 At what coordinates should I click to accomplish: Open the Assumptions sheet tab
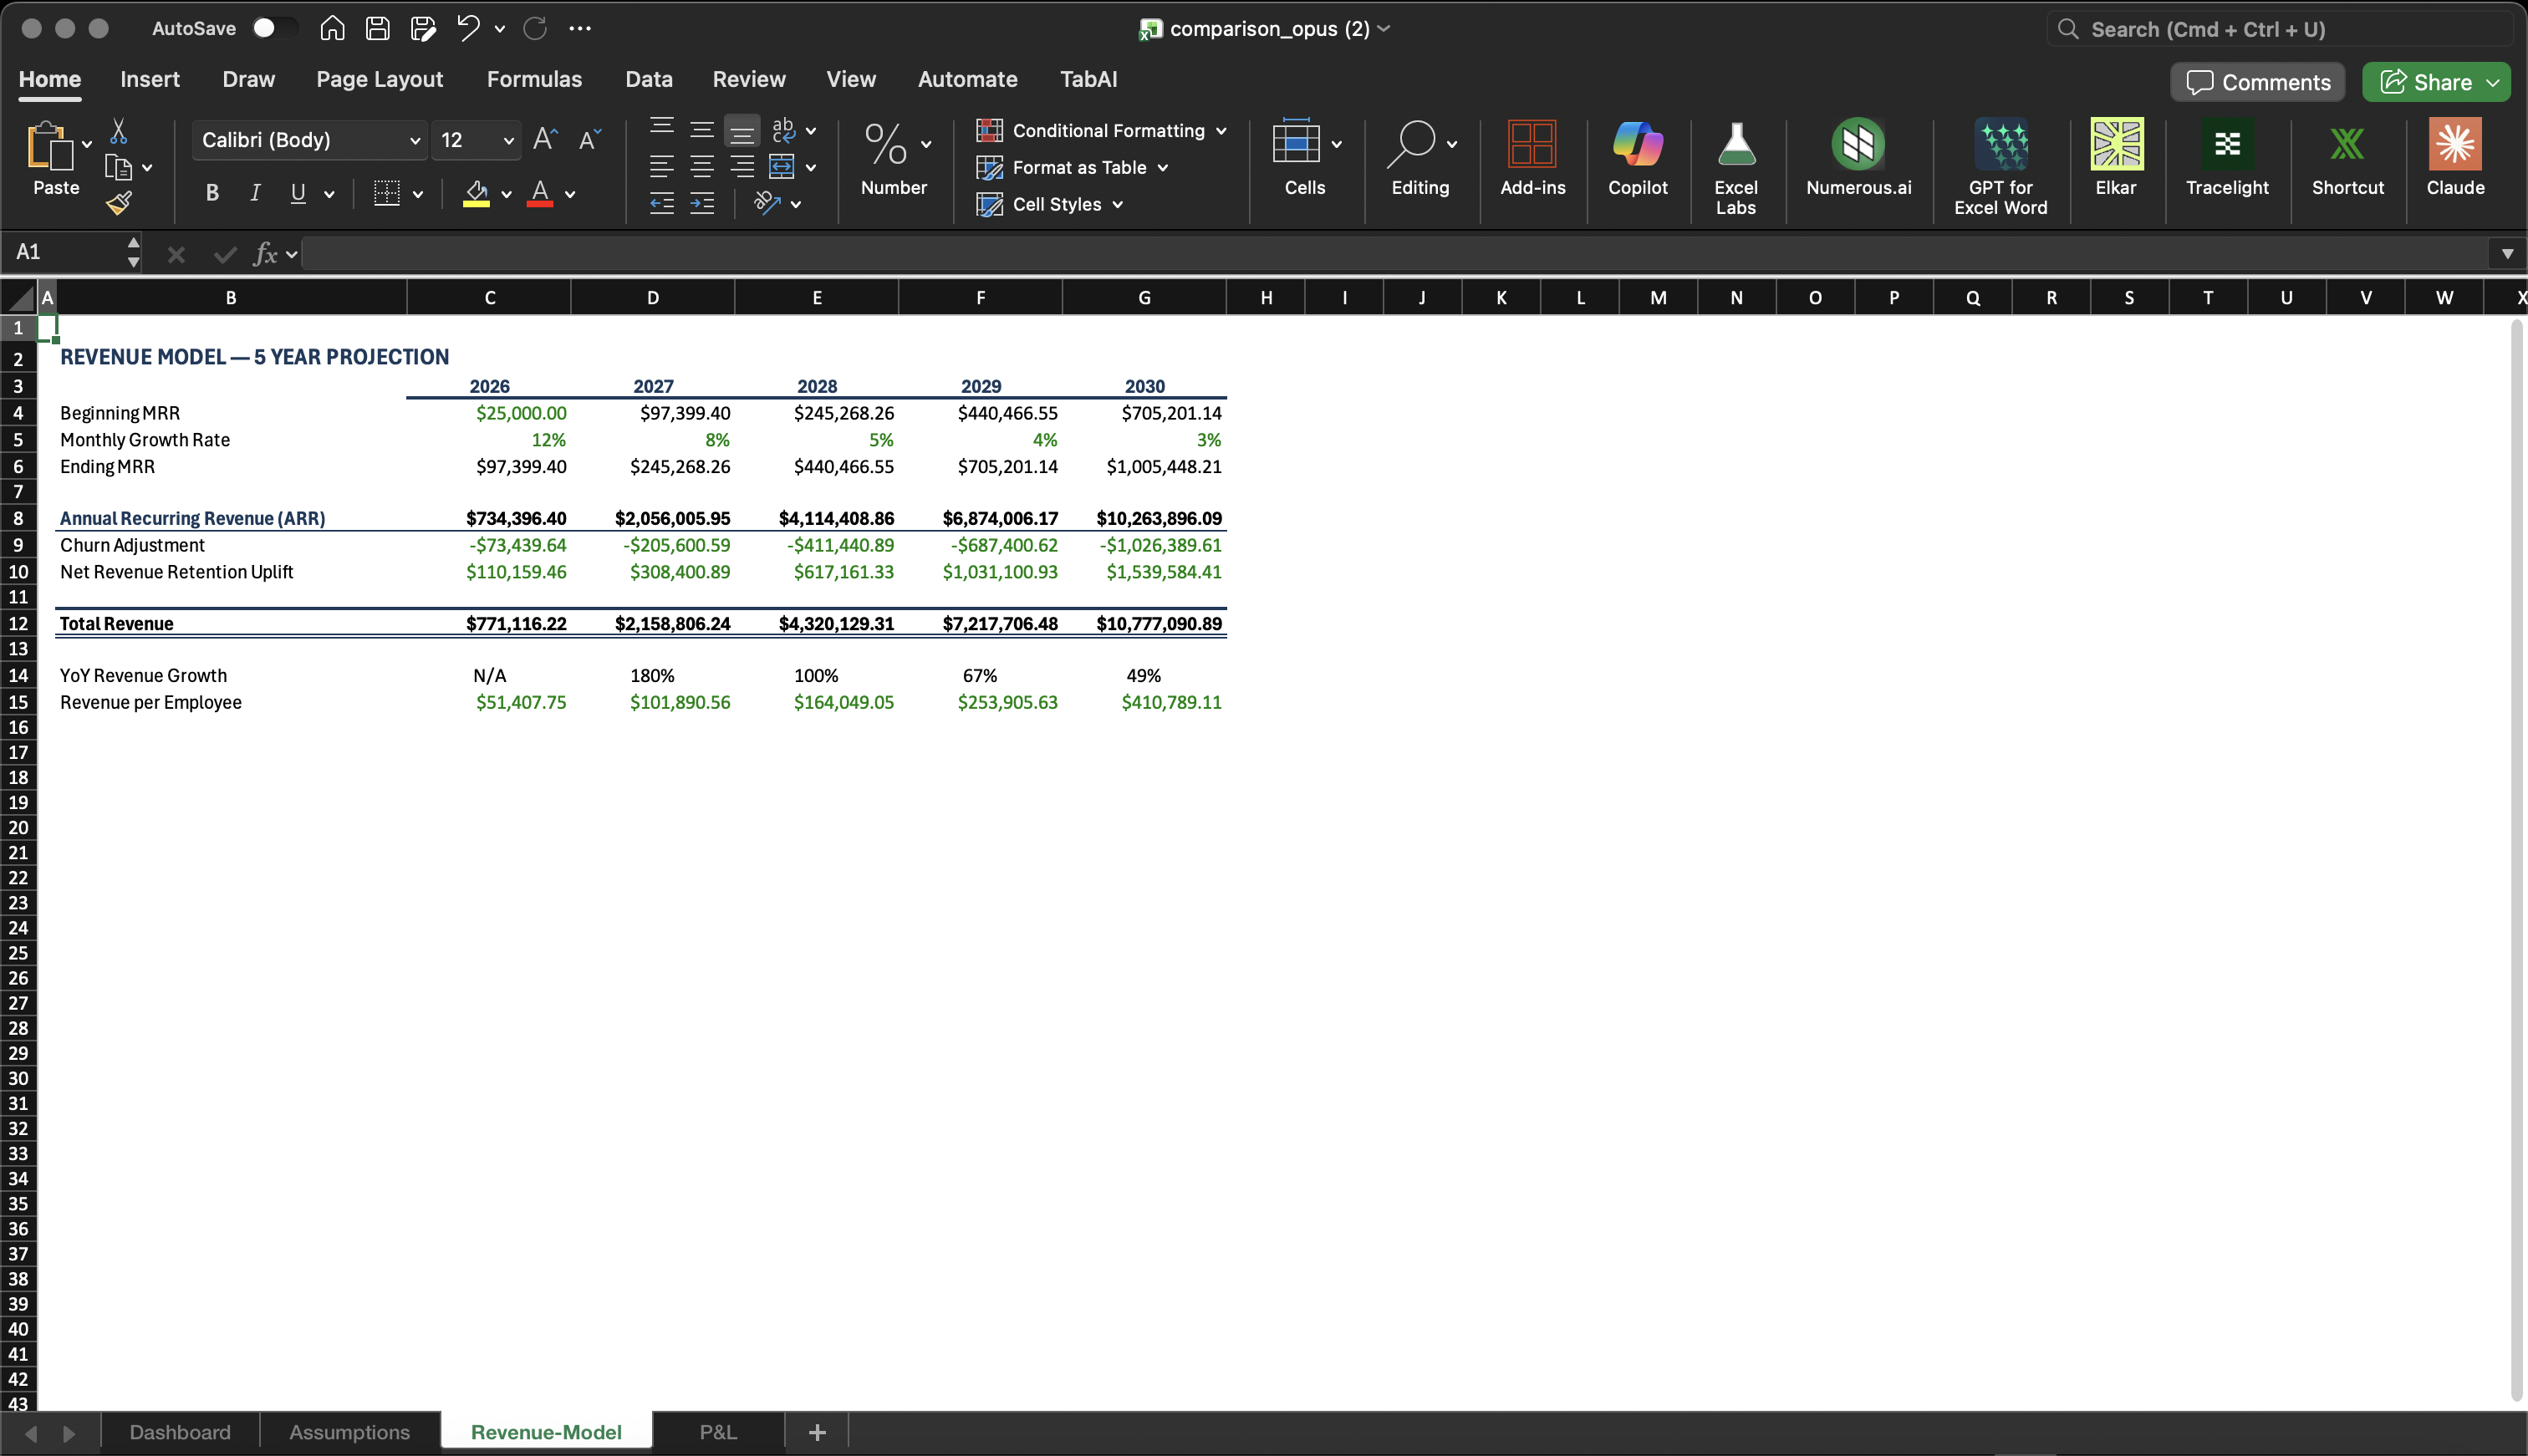click(349, 1432)
